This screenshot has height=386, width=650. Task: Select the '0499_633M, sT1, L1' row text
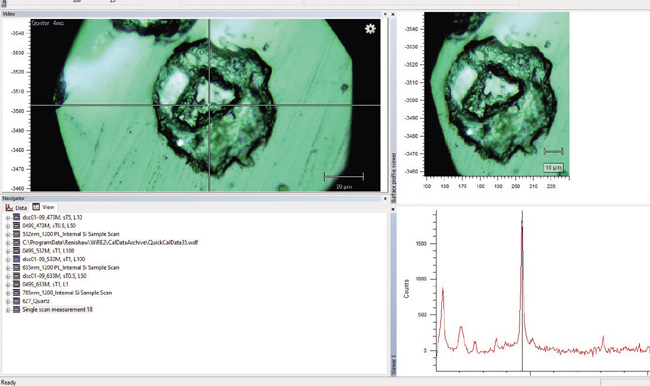45,284
